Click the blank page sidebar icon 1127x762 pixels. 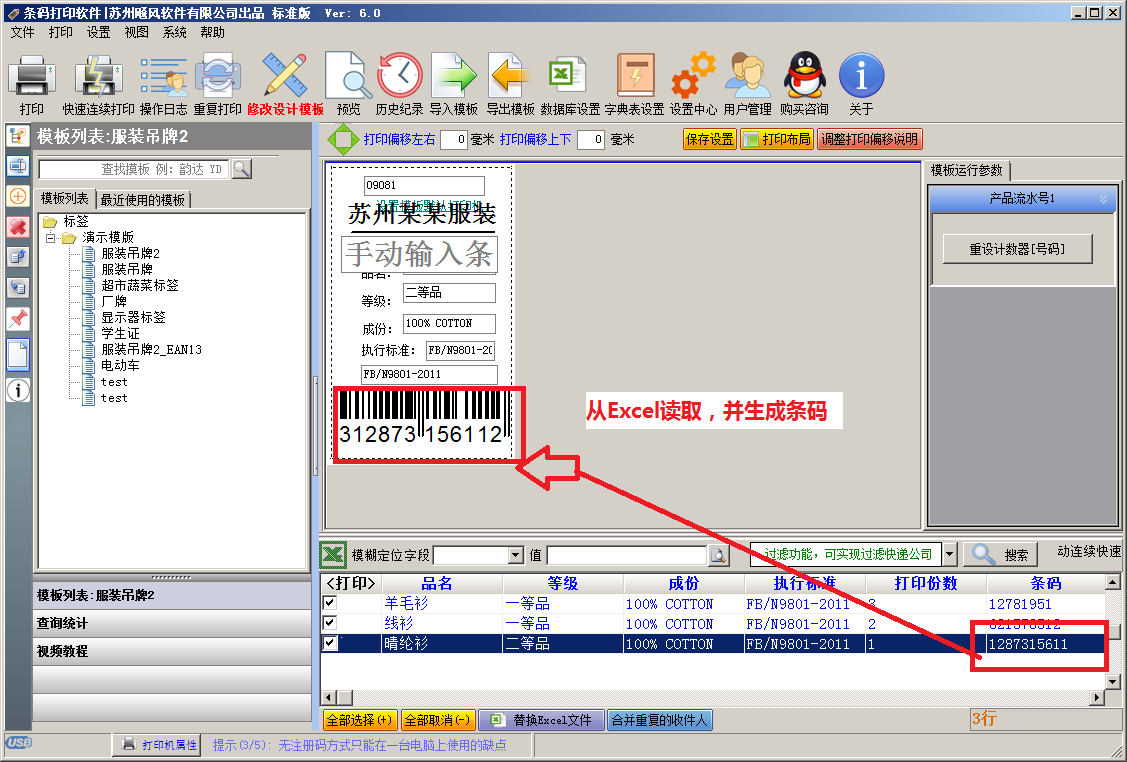pos(18,355)
